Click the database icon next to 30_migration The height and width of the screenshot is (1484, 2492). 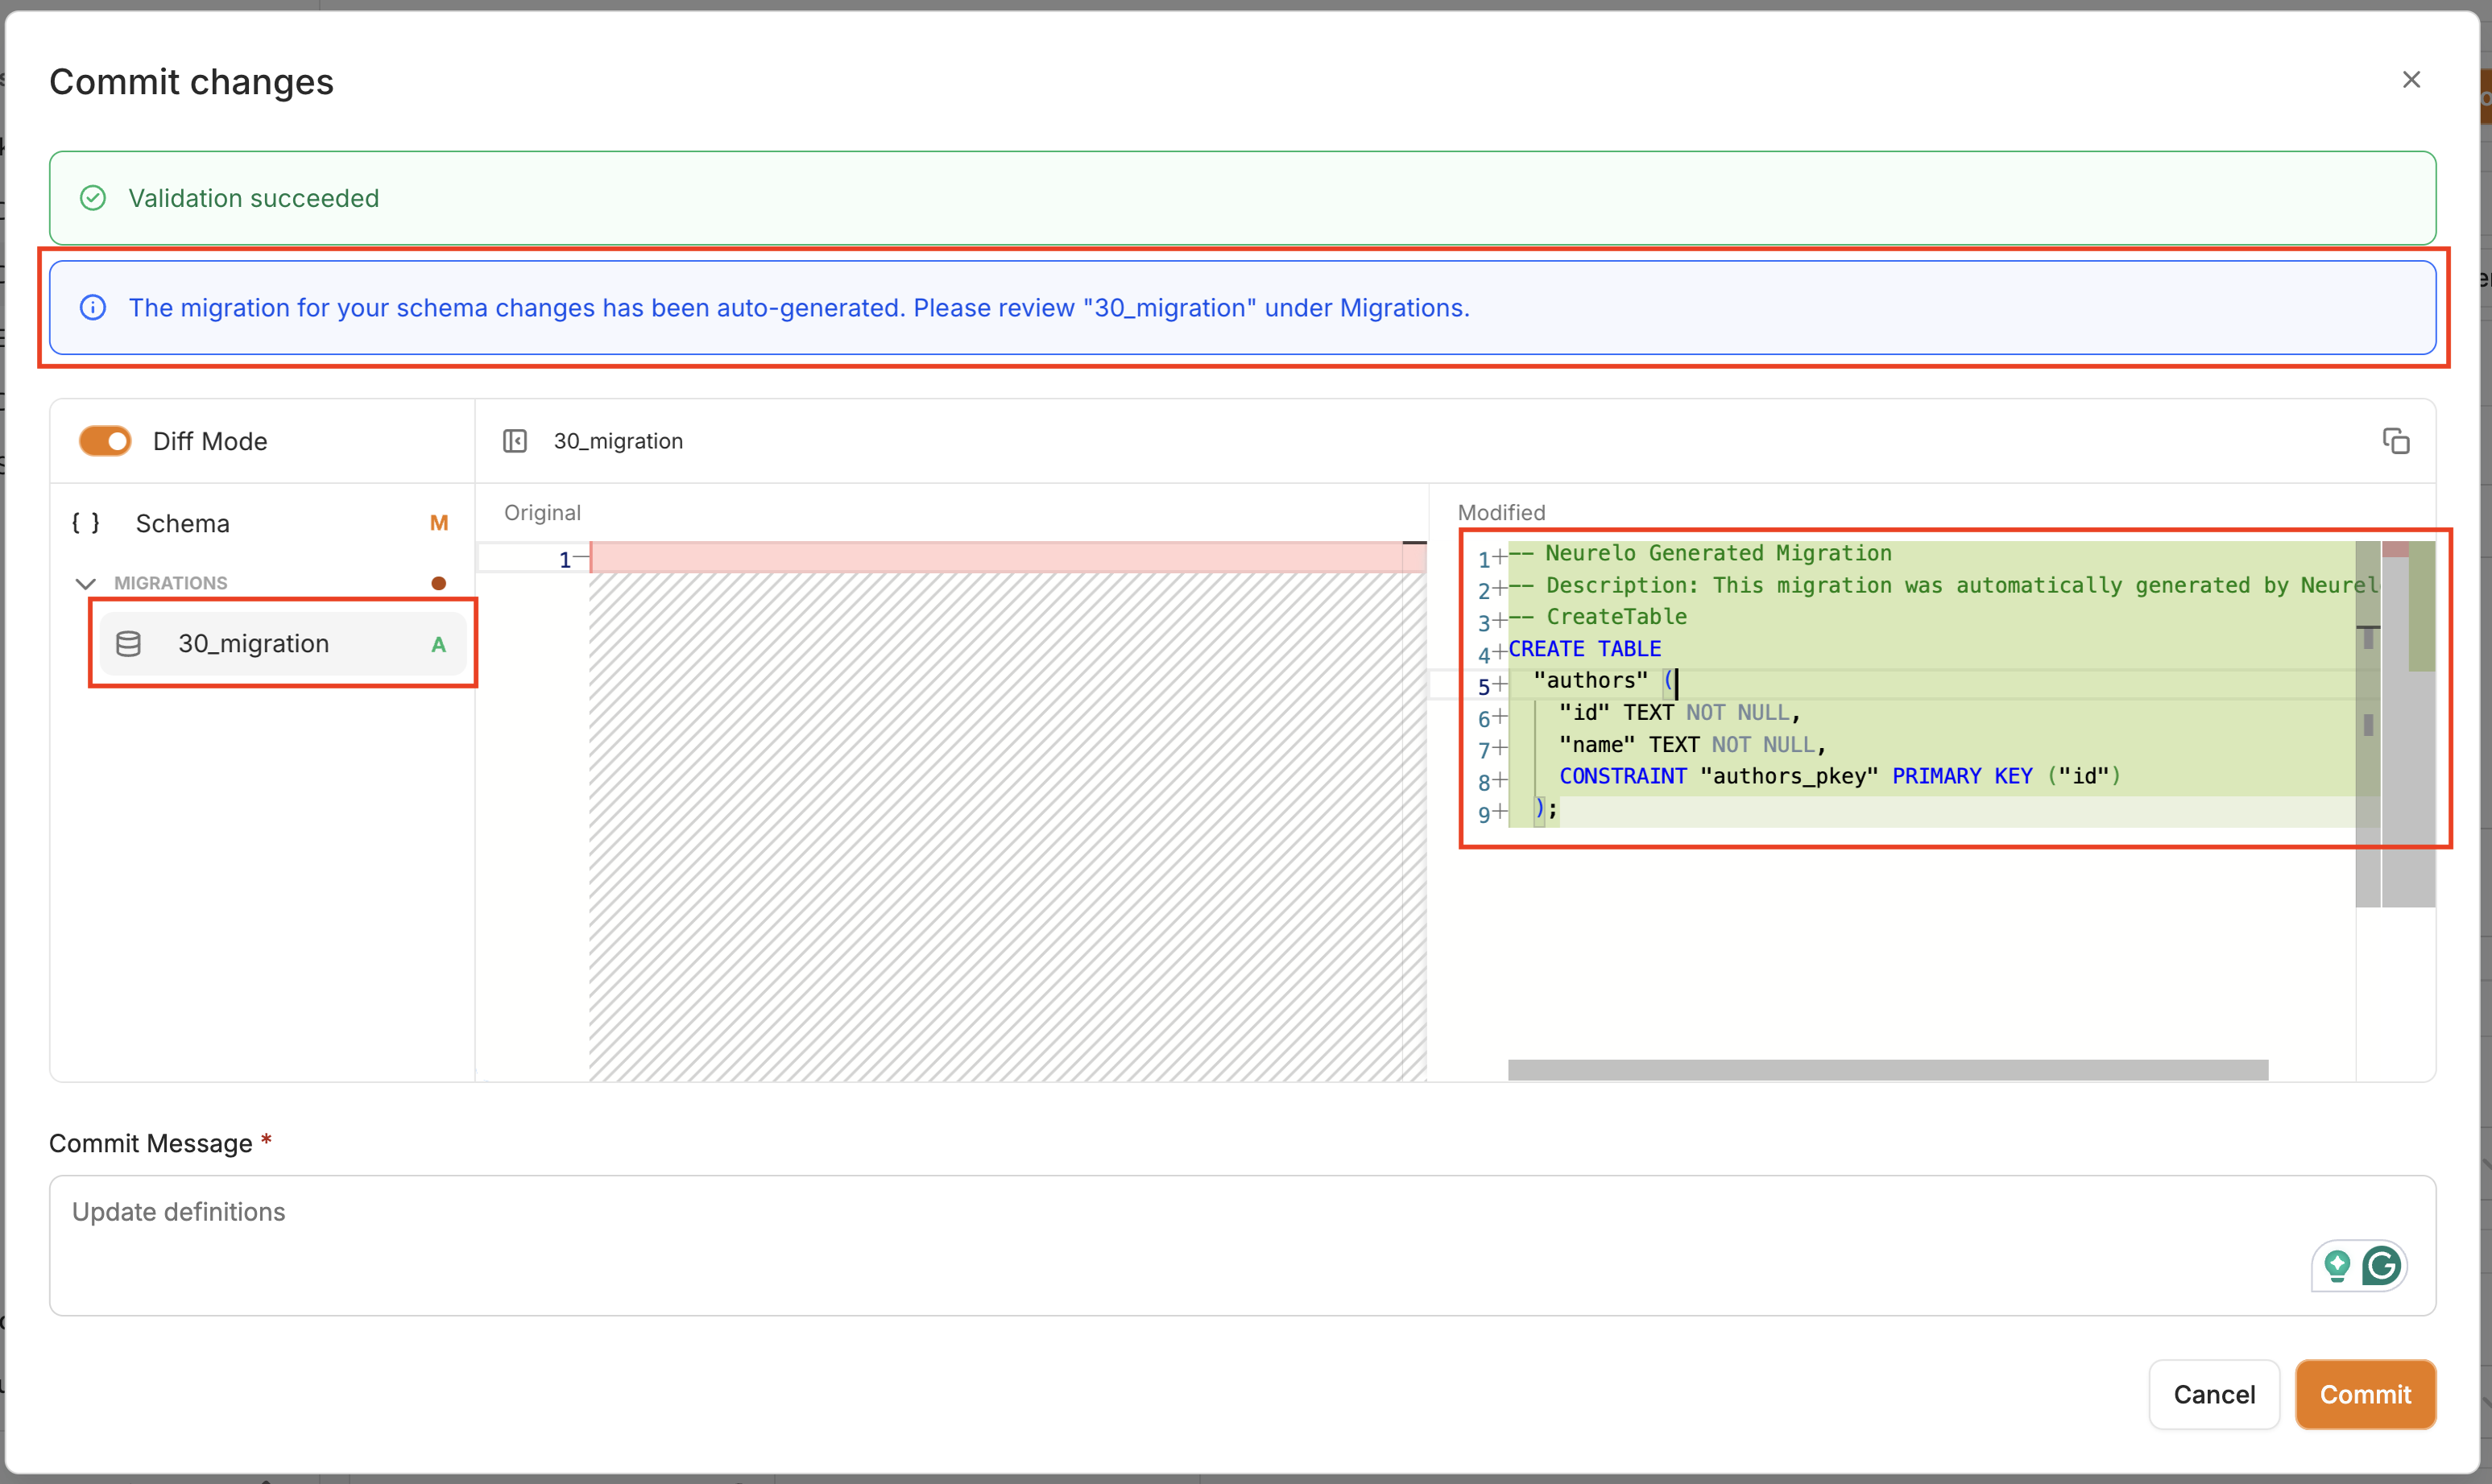(x=128, y=644)
